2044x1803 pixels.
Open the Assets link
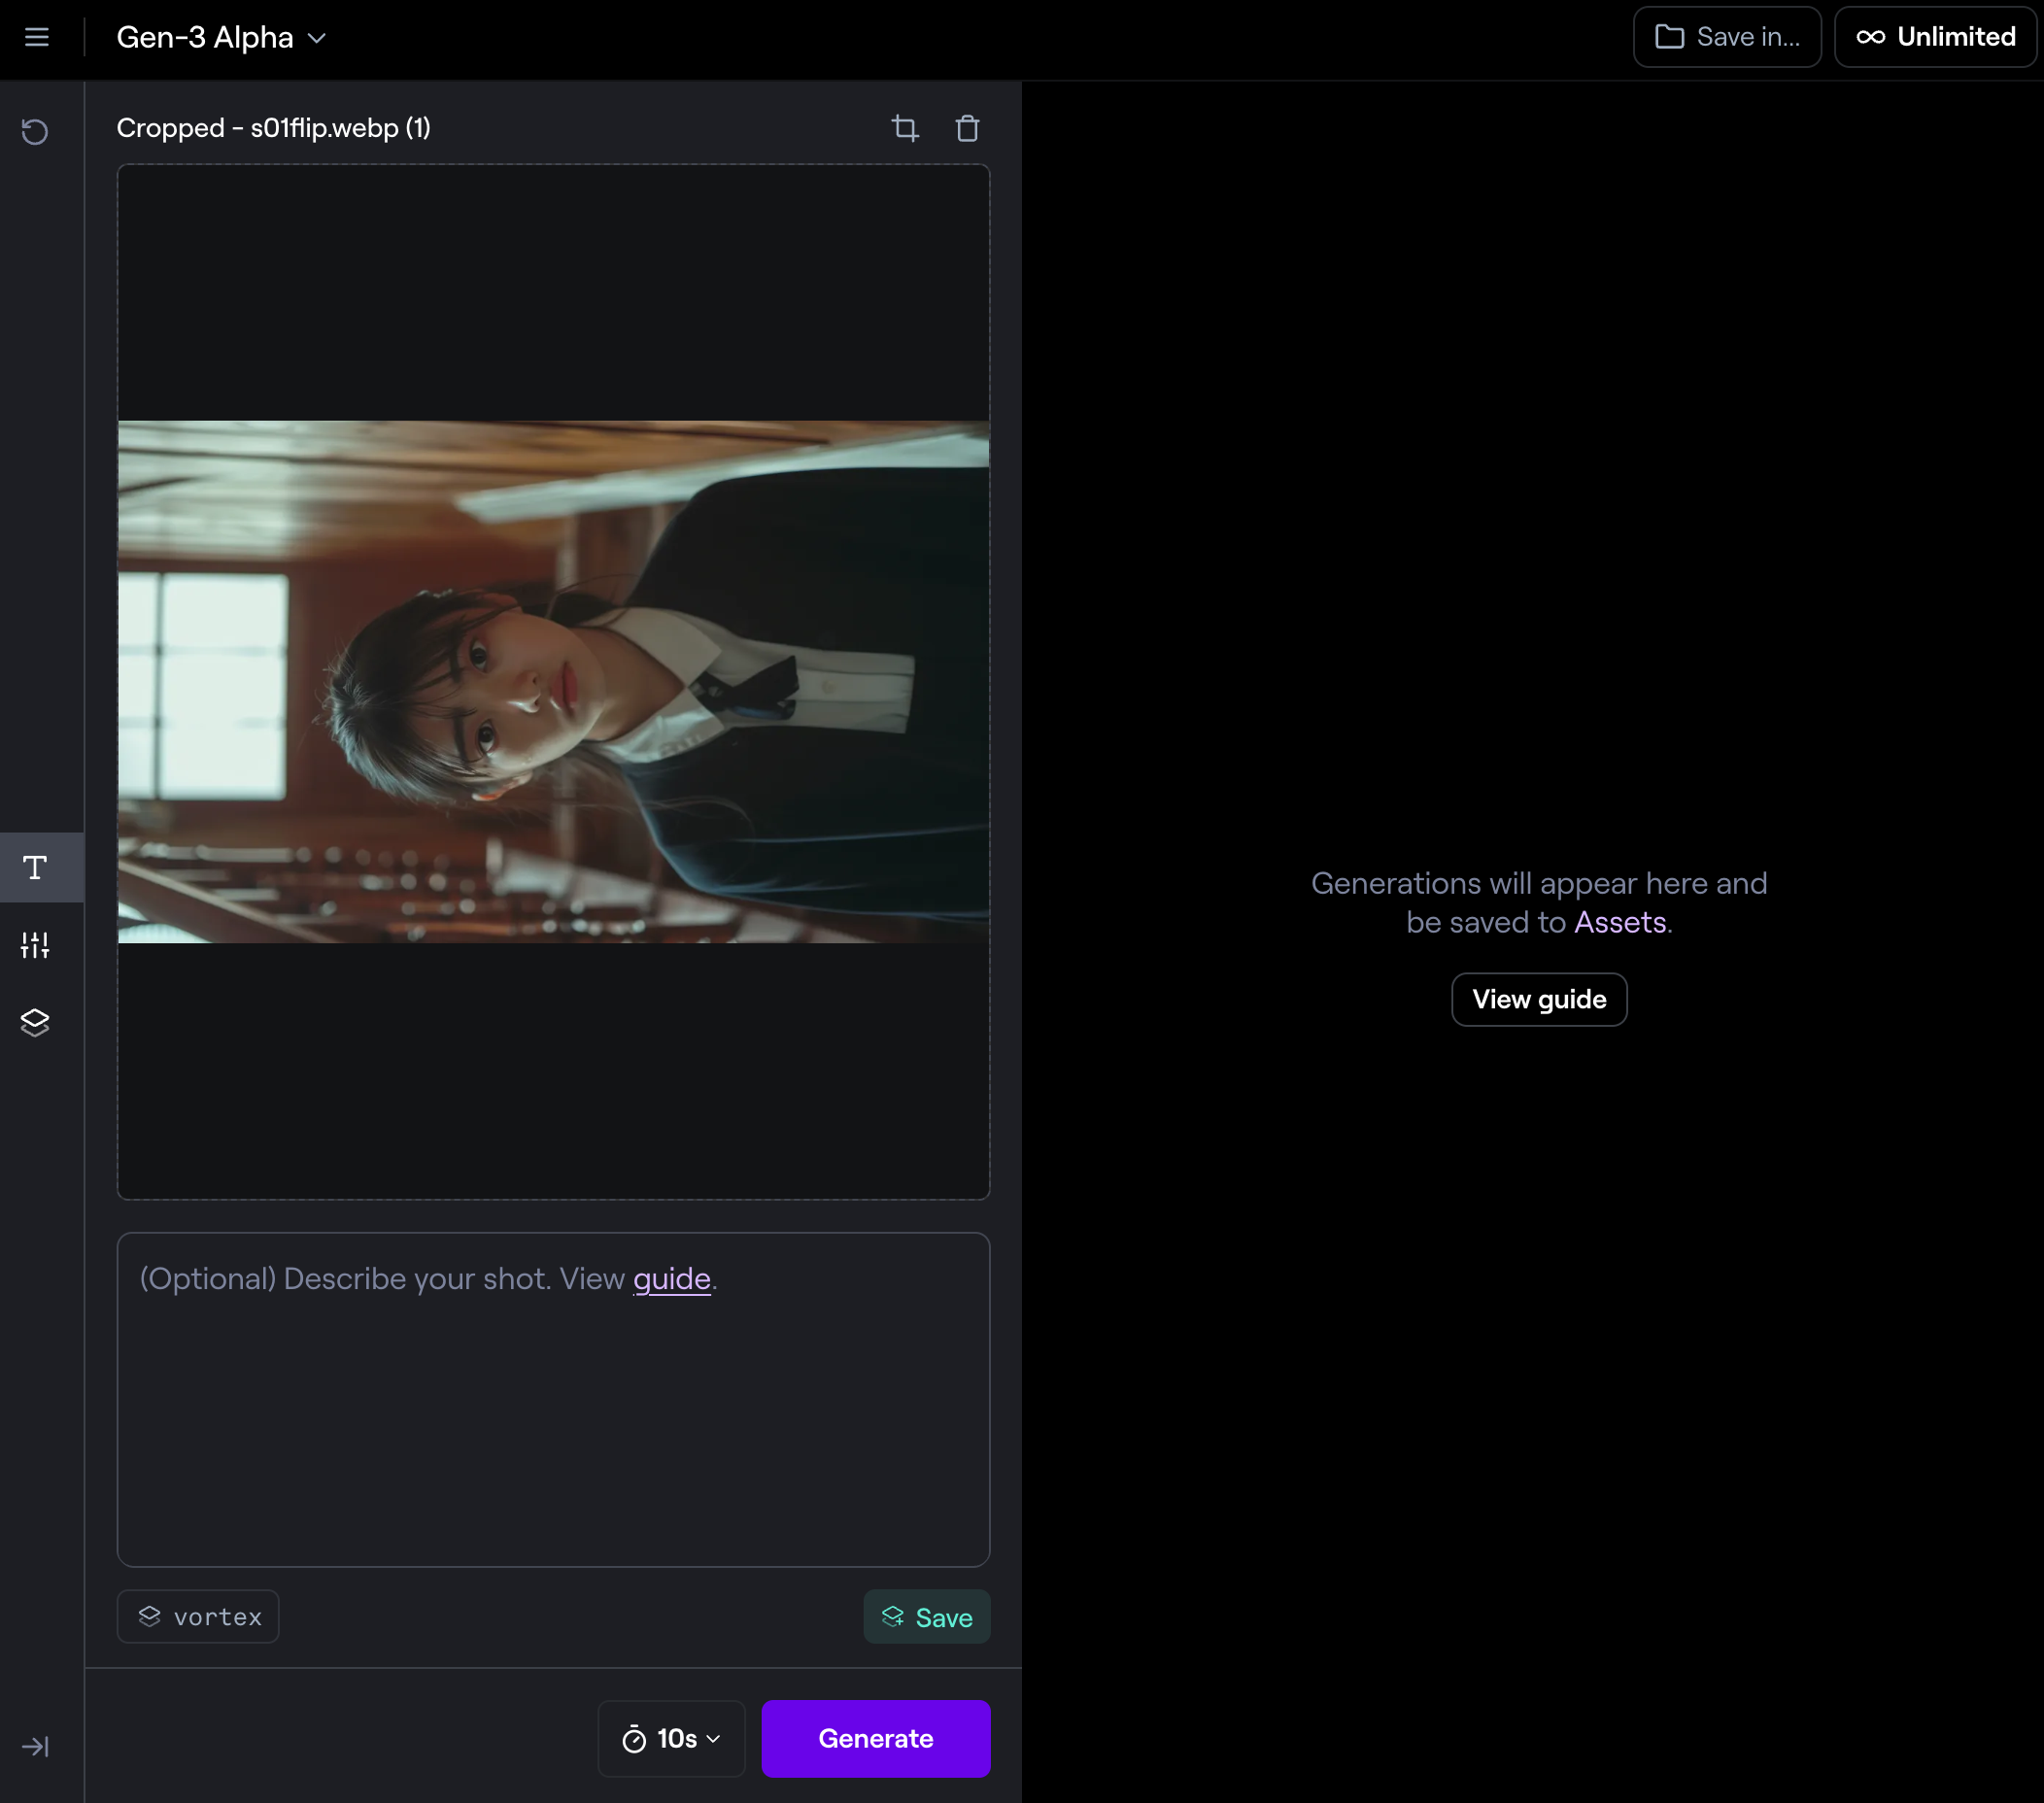tap(1619, 922)
